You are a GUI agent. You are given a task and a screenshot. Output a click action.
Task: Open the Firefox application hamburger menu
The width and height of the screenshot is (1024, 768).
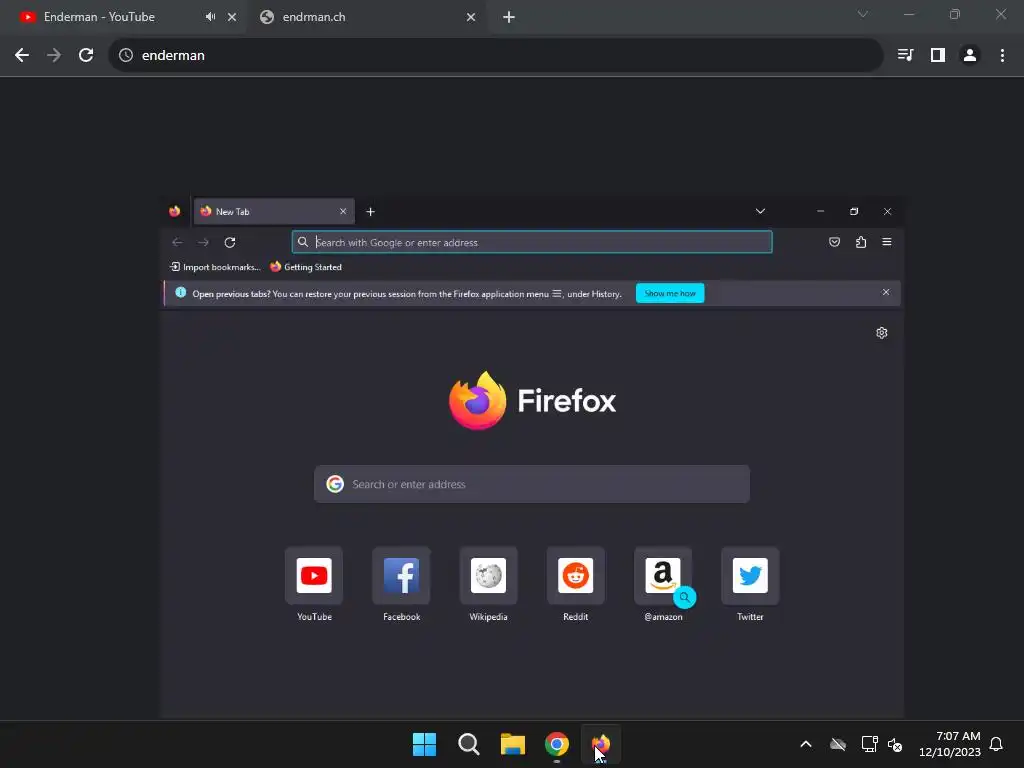[x=887, y=242]
